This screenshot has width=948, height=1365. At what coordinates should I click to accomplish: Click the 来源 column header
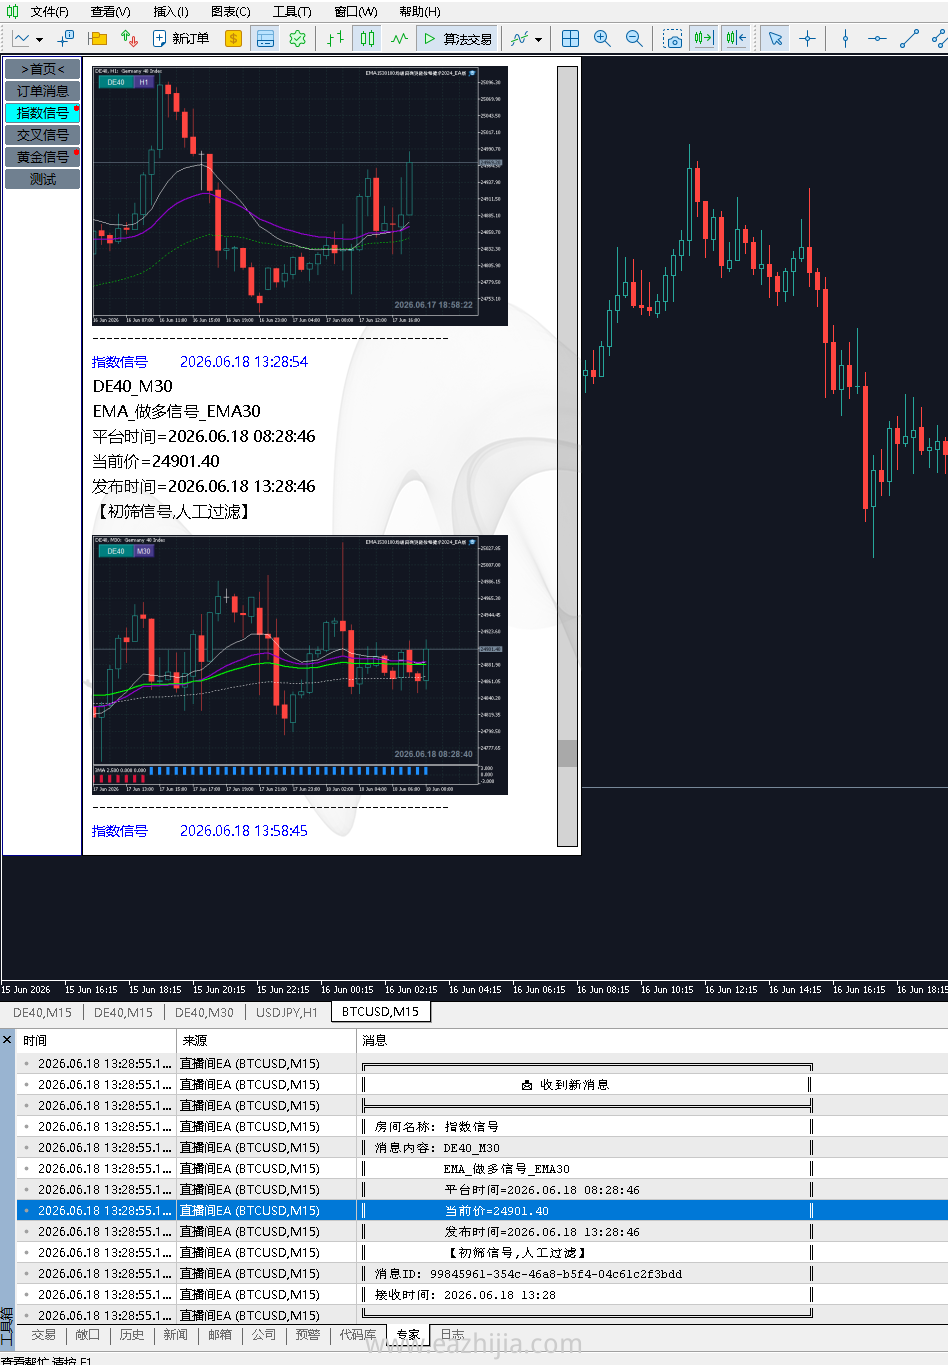coord(266,1041)
